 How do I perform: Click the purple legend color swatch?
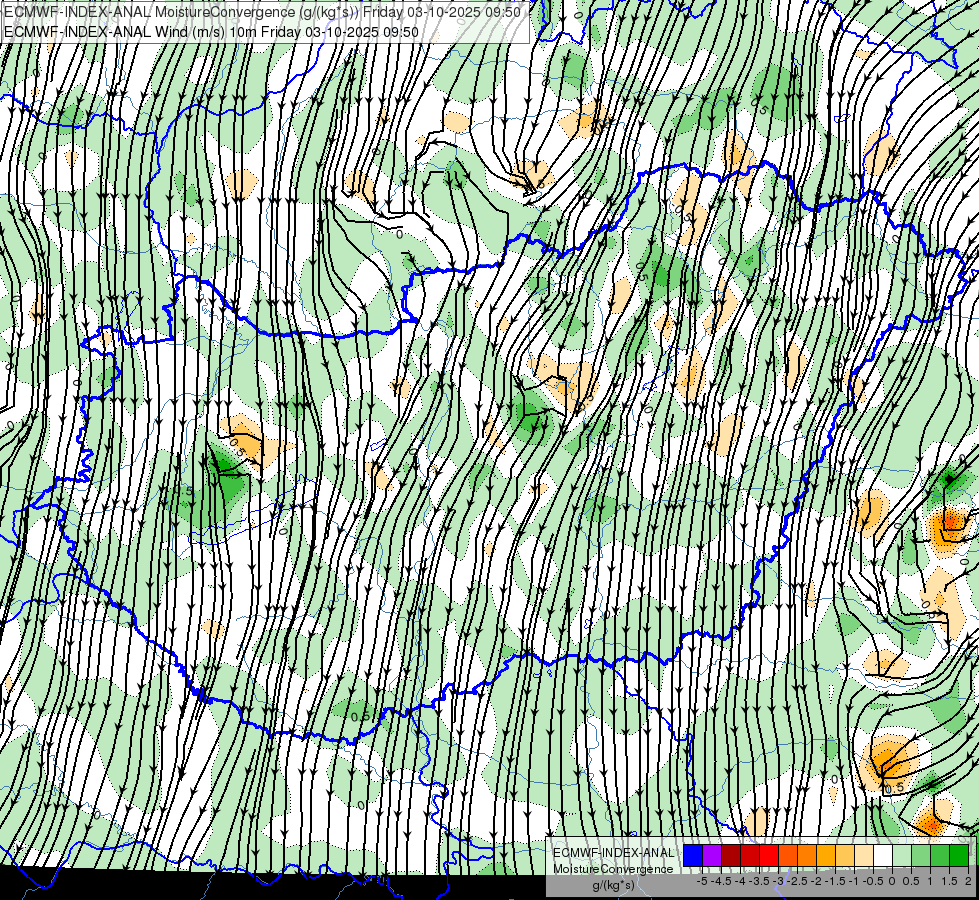click(712, 856)
